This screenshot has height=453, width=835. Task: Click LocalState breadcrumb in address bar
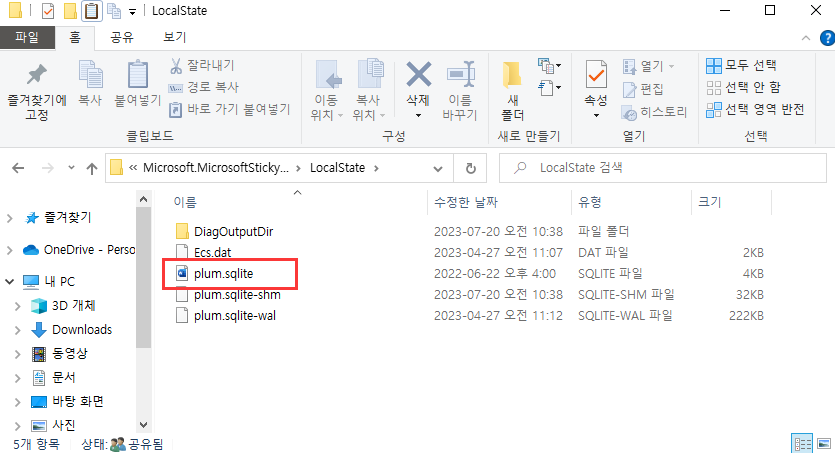click(x=338, y=168)
